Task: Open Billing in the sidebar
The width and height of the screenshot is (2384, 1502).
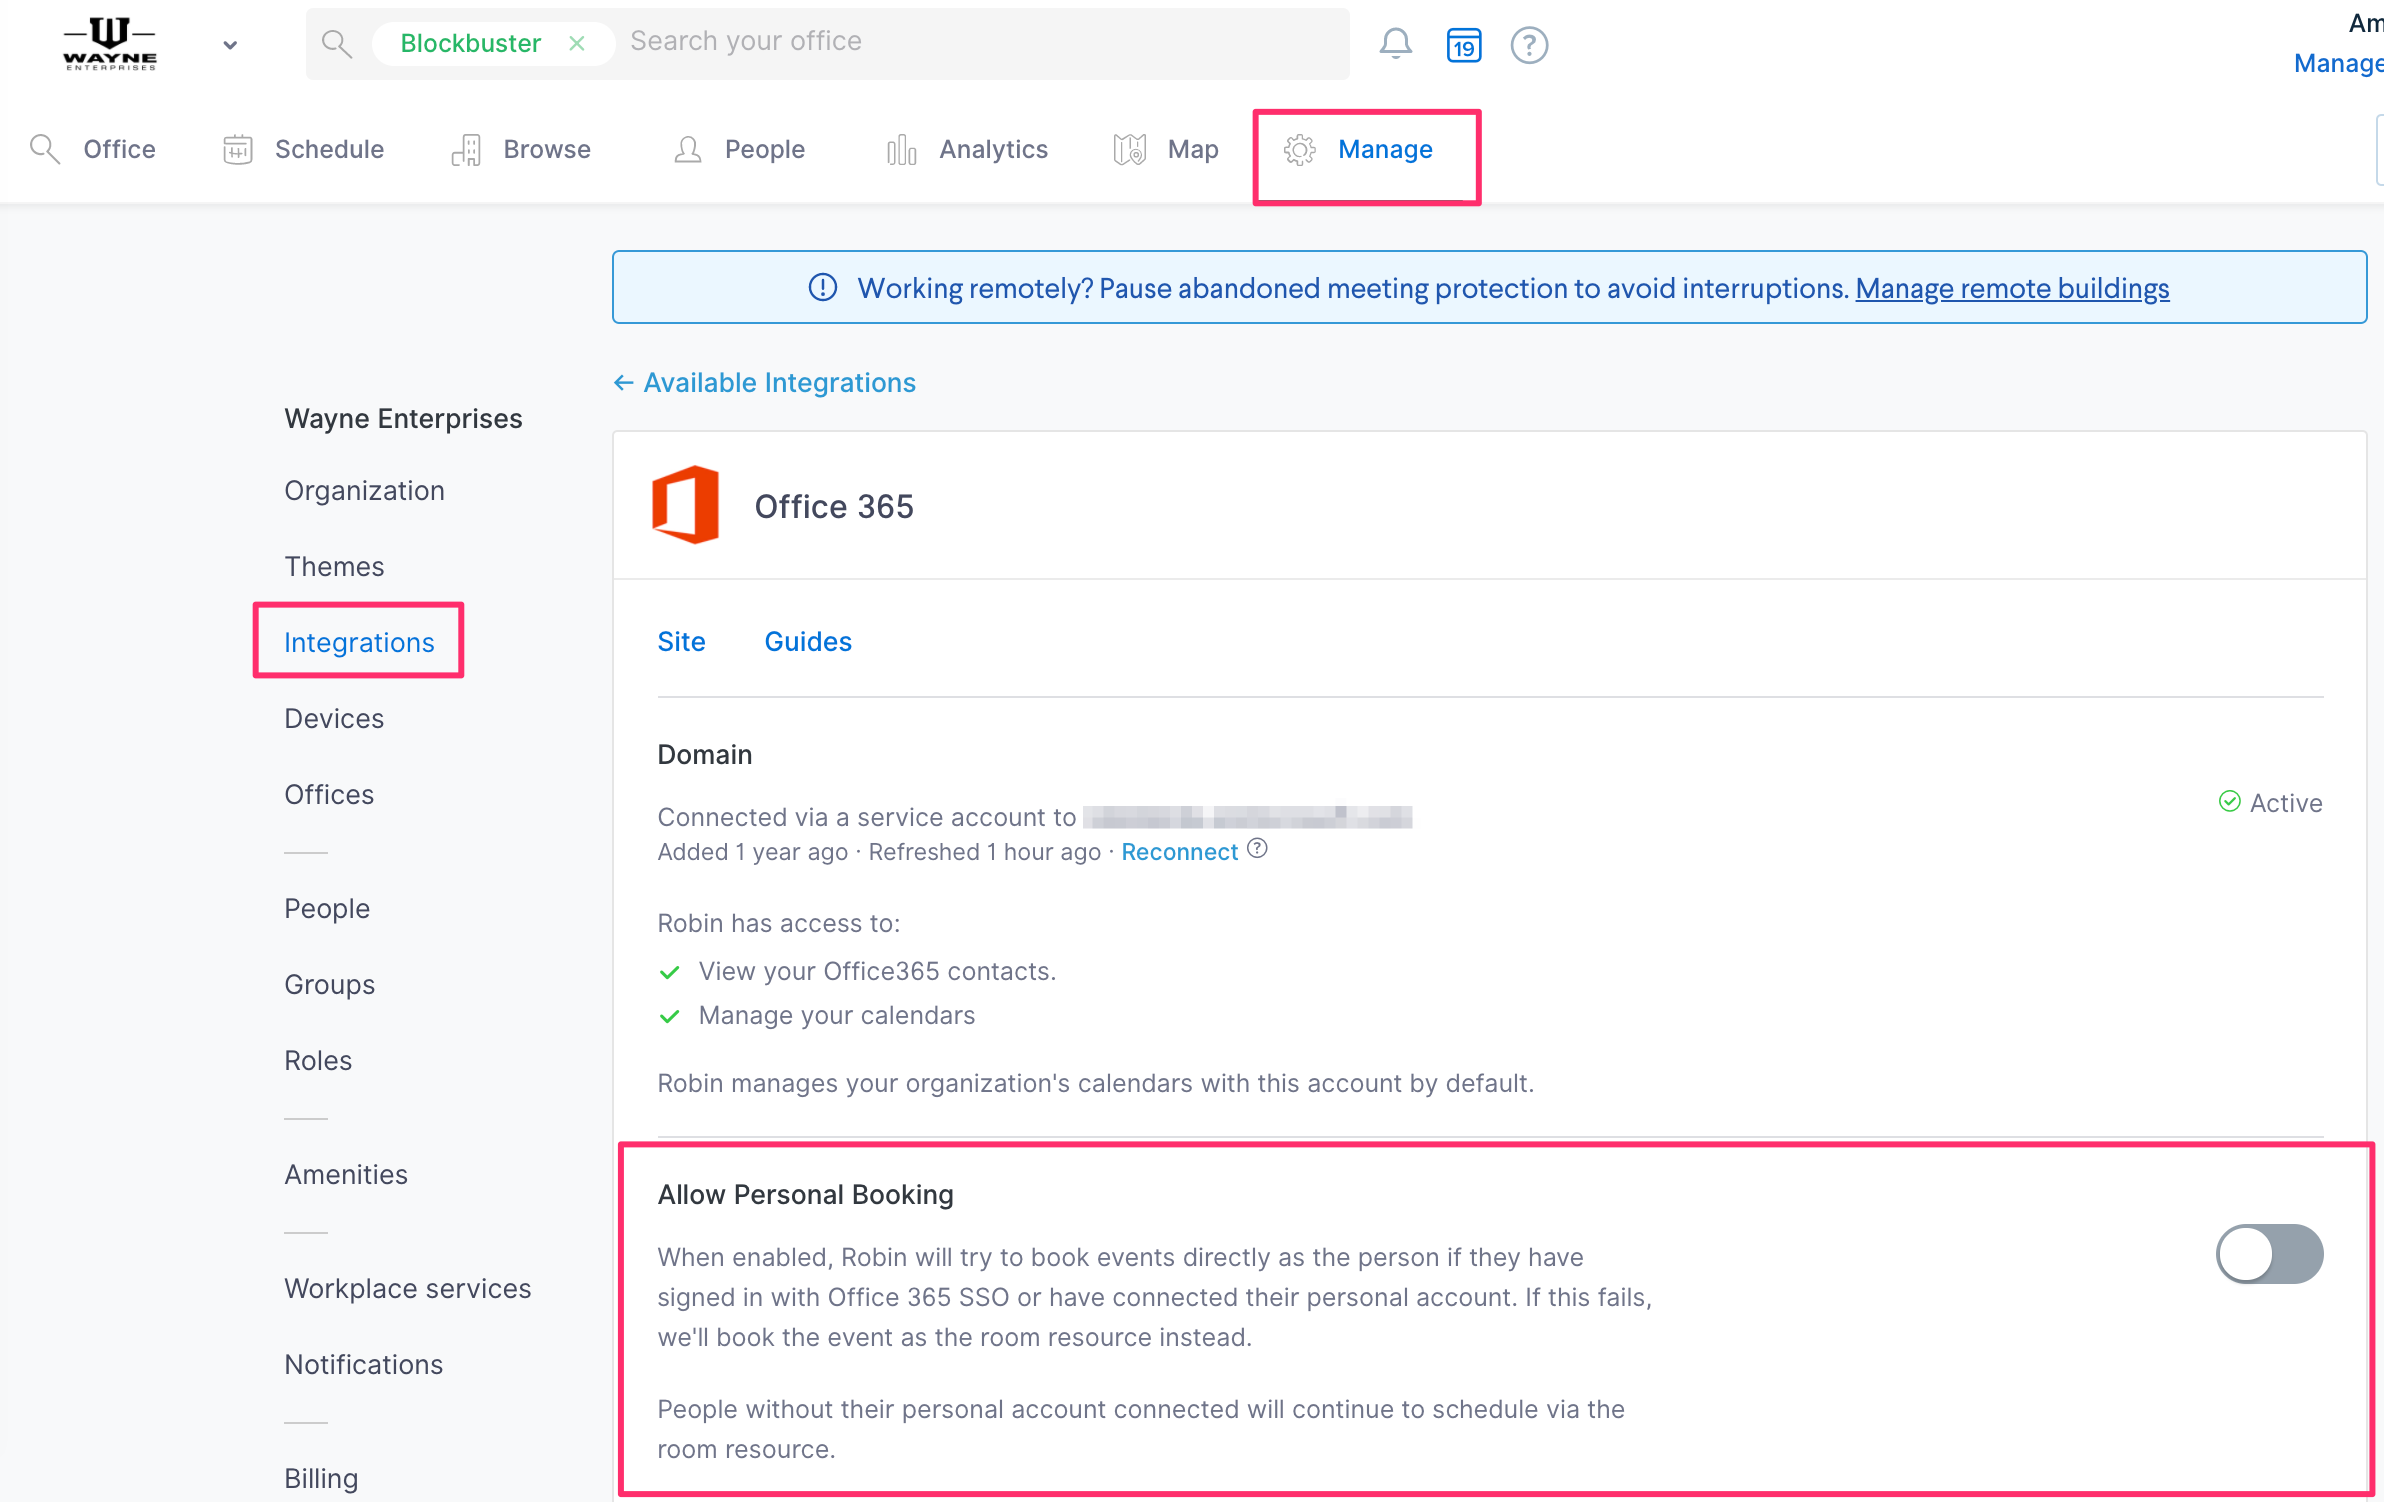Action: (321, 1478)
